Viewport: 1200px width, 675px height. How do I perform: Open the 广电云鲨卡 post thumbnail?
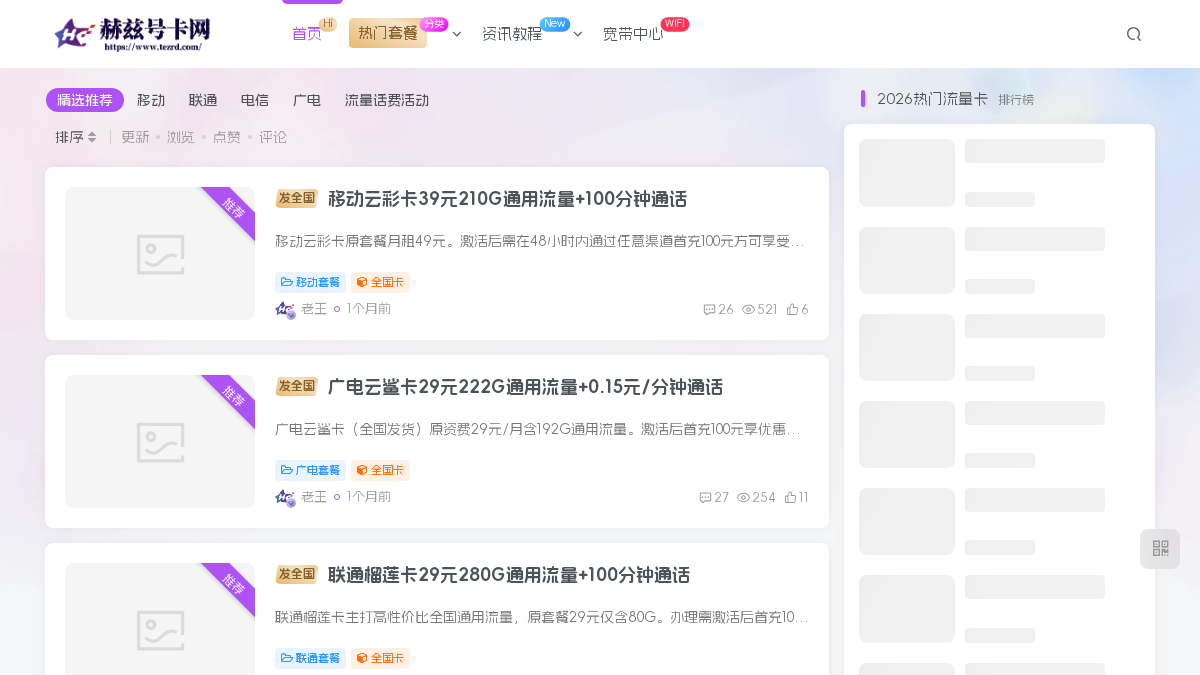pos(160,441)
